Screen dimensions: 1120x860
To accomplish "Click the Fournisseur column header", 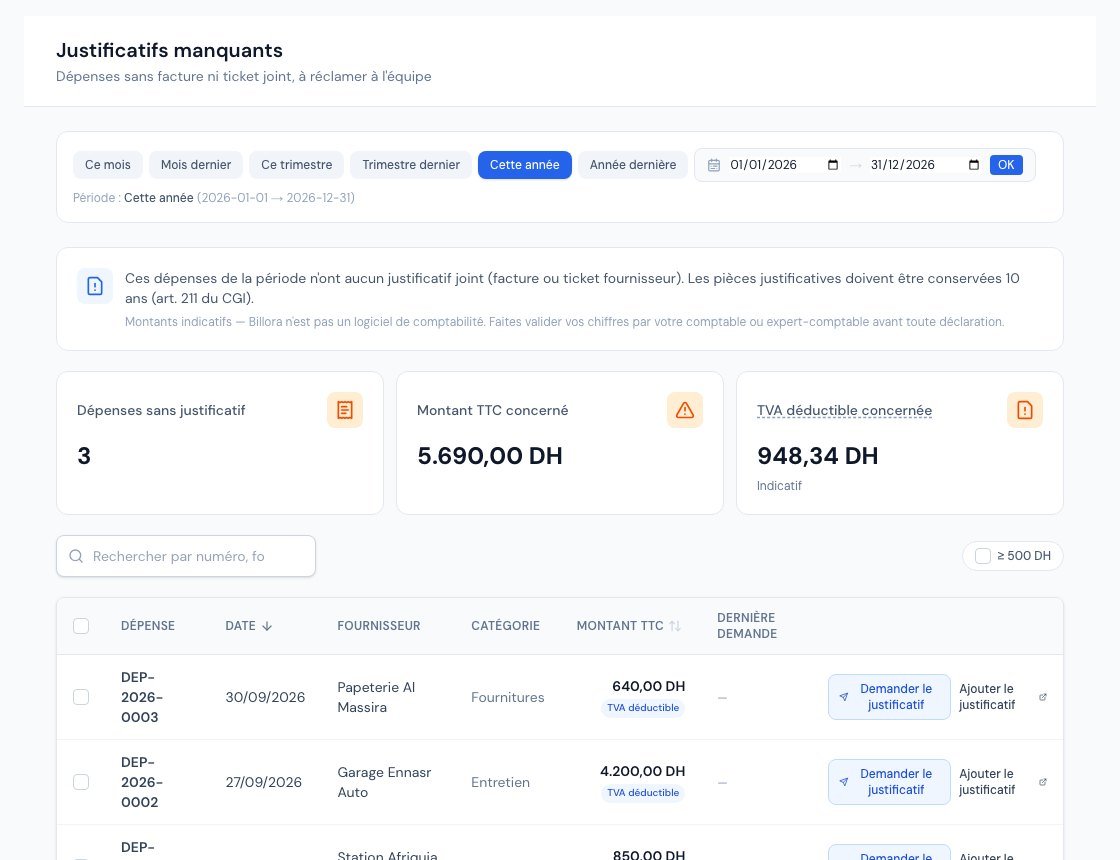I will pyautogui.click(x=379, y=626).
